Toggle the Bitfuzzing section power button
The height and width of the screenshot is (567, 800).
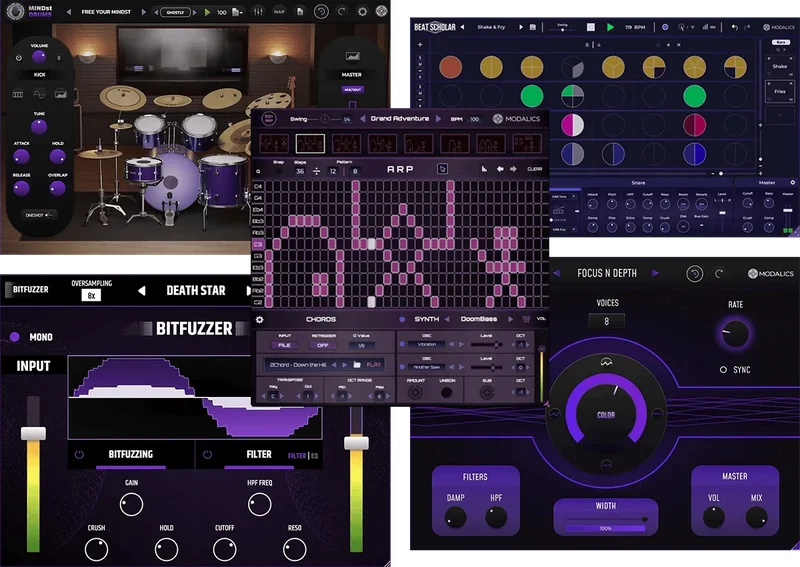pyautogui.click(x=79, y=454)
